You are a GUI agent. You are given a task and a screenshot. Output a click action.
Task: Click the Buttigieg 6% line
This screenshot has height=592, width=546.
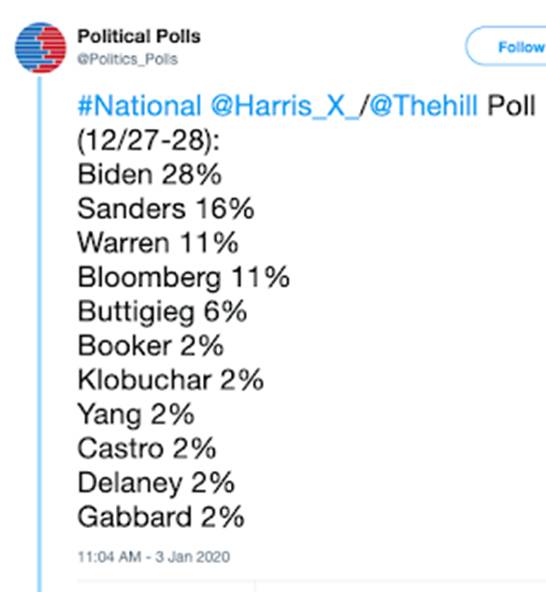[162, 313]
